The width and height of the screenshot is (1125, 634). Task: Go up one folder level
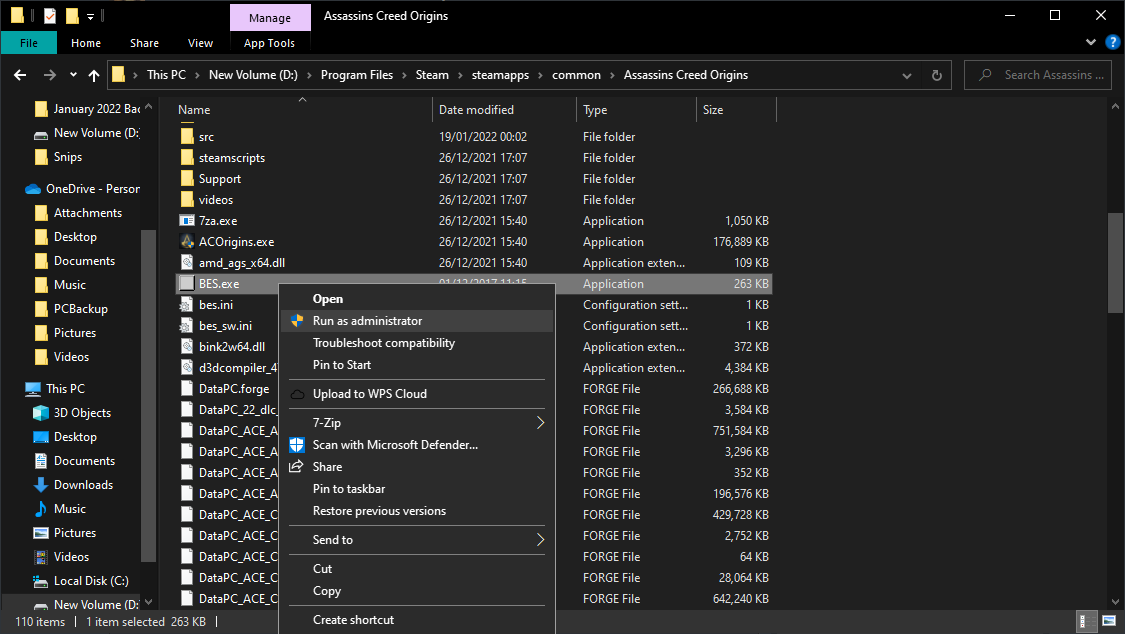point(94,75)
